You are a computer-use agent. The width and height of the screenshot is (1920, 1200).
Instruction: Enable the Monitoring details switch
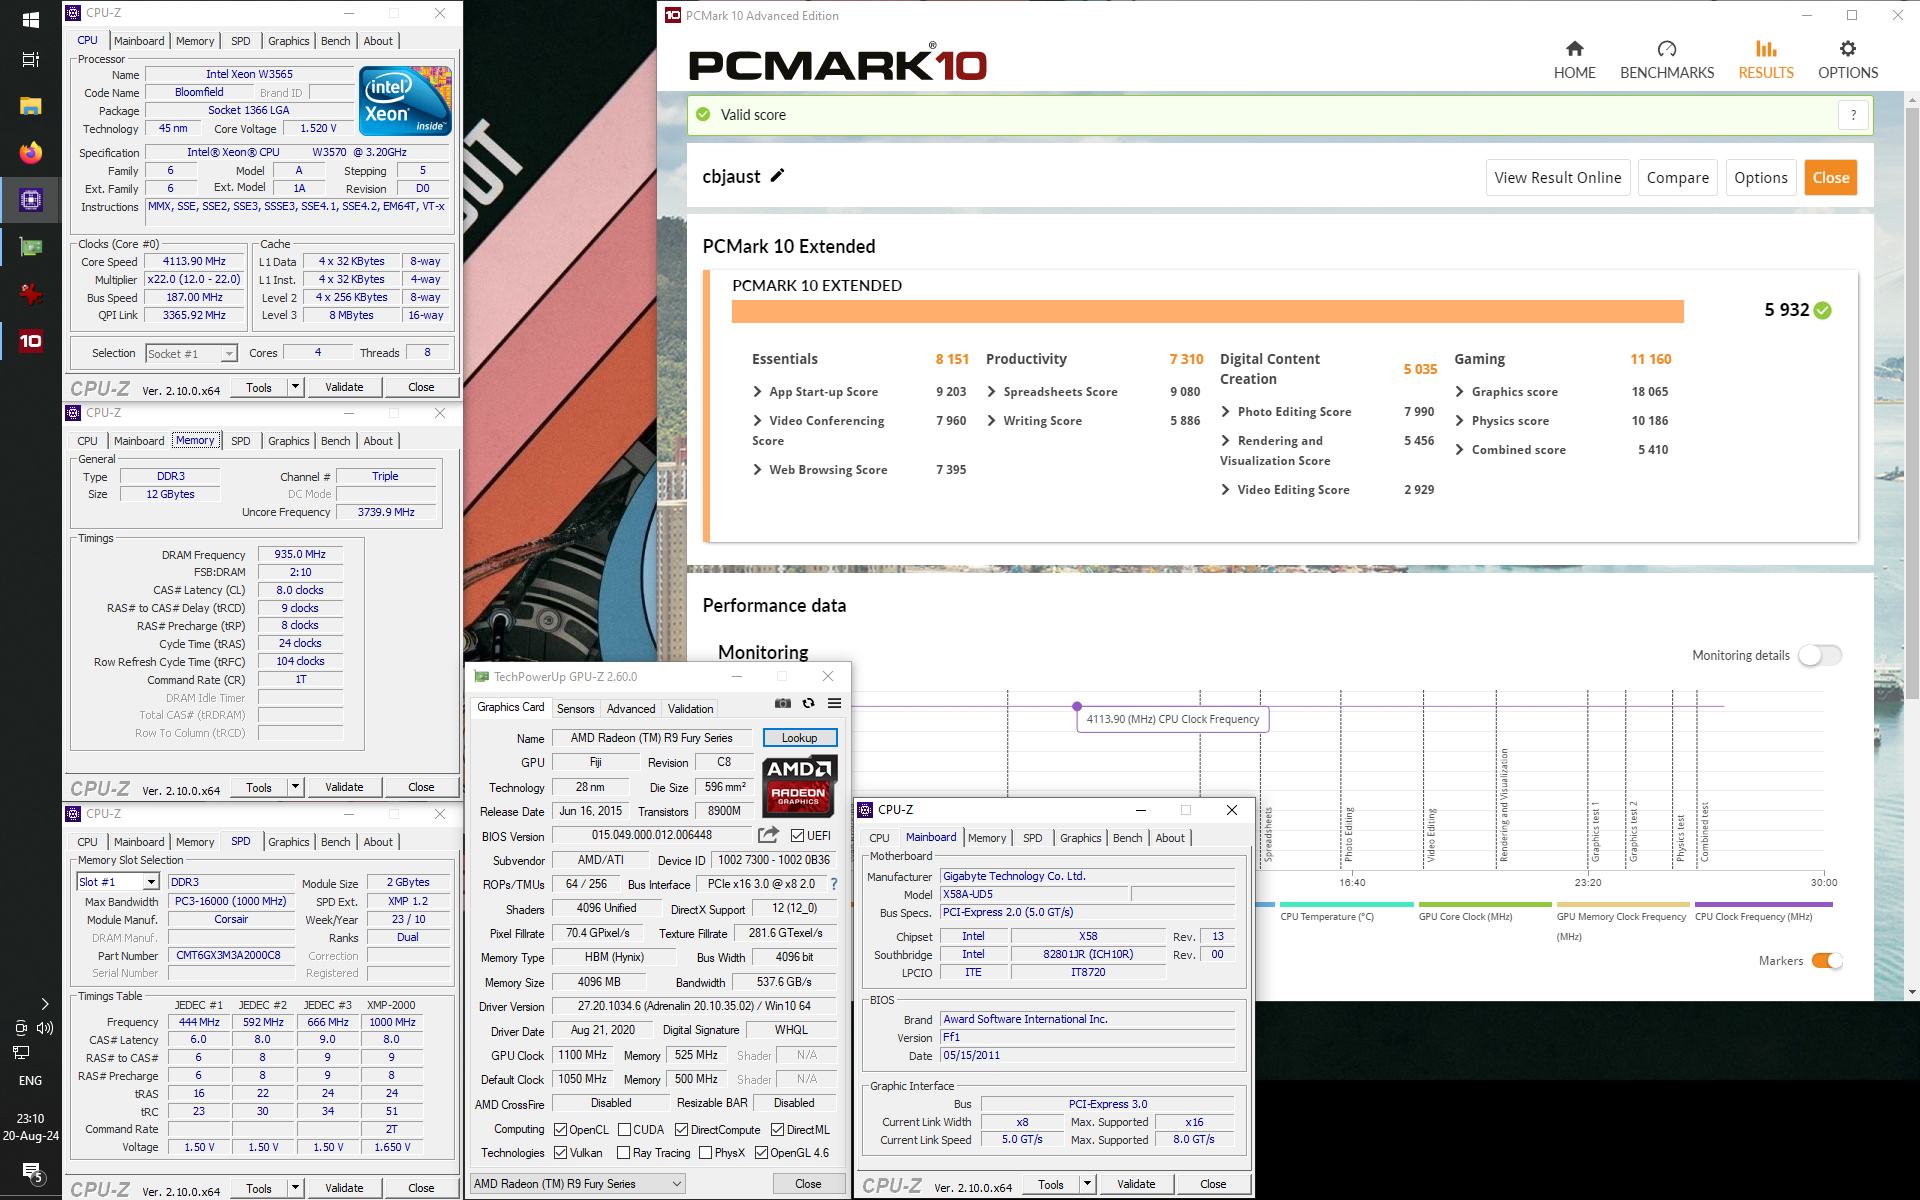pos(1819,655)
